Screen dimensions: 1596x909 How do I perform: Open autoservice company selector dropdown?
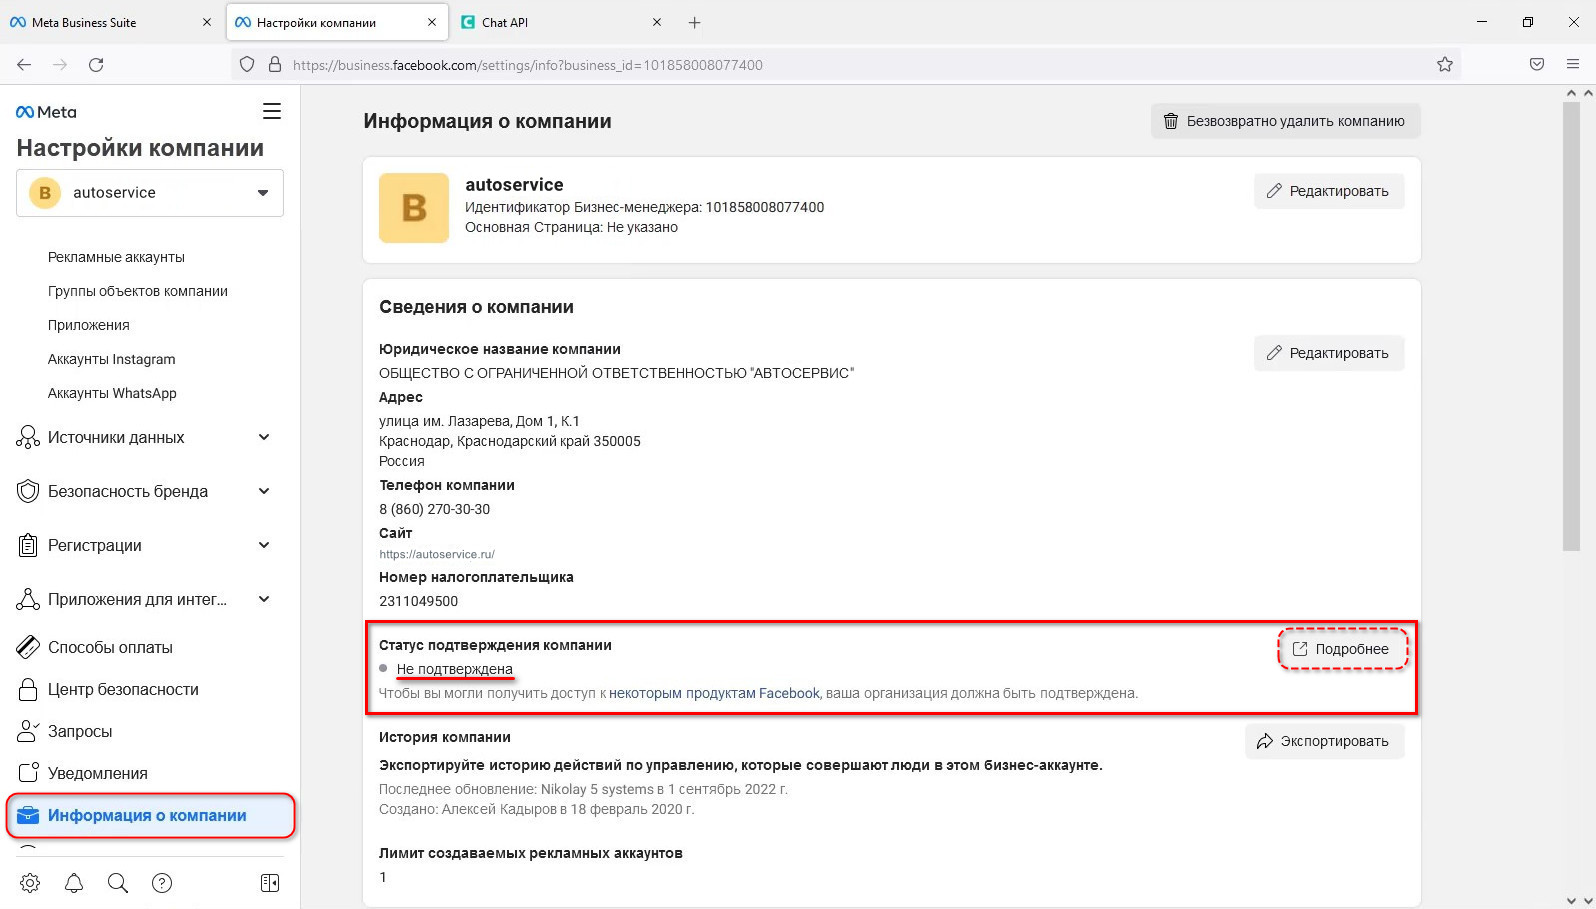tap(150, 193)
